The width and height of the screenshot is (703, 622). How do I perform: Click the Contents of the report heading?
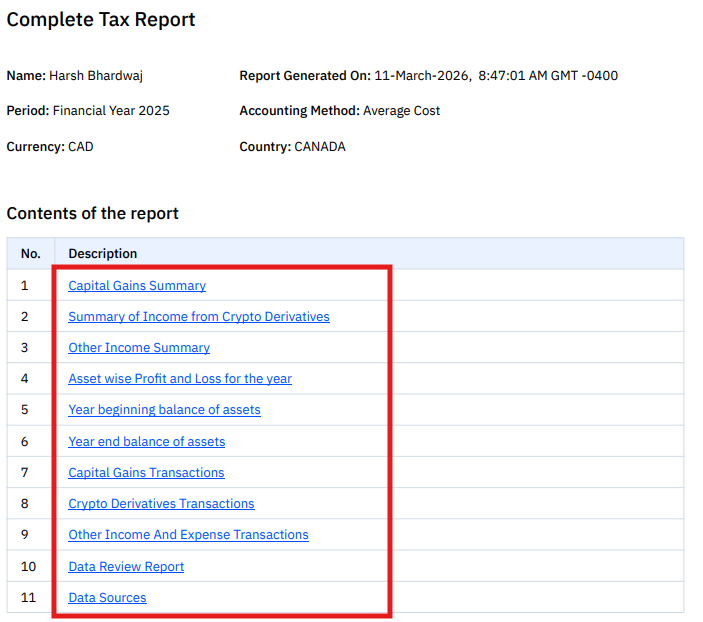[x=92, y=213]
